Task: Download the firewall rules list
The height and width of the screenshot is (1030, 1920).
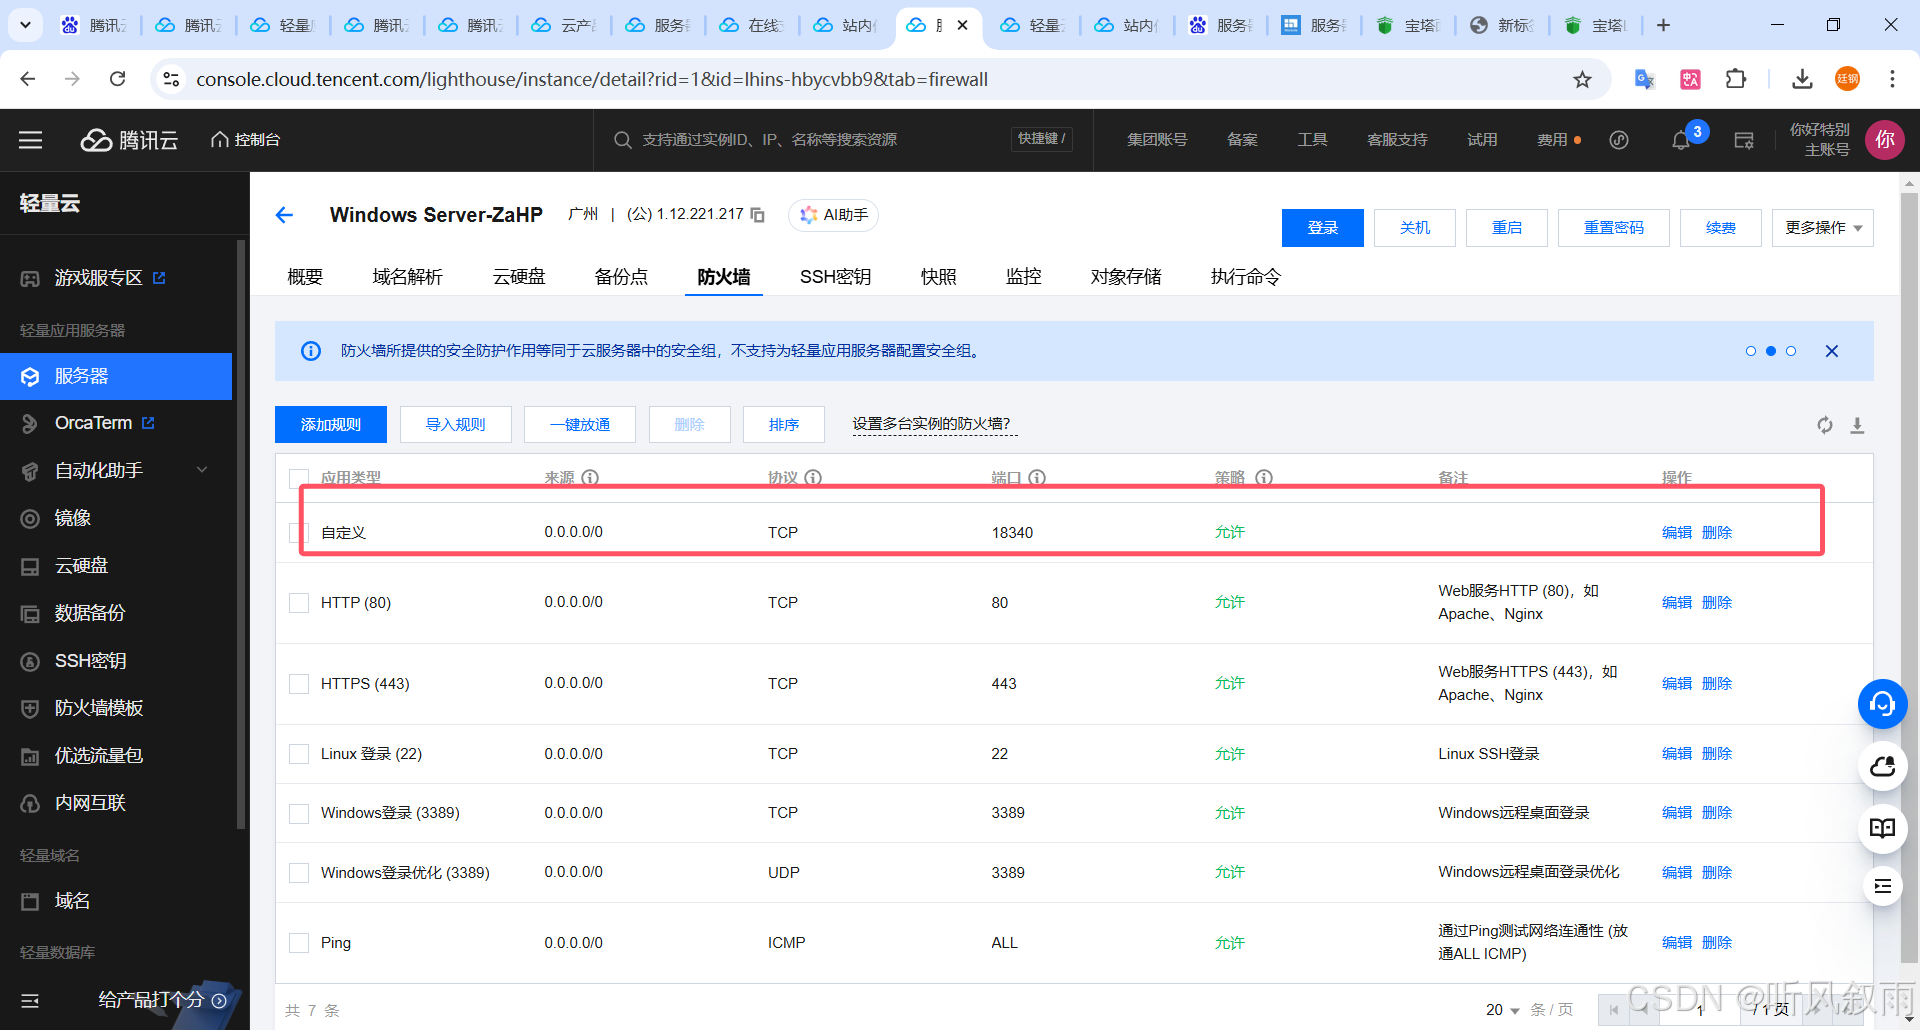Action: point(1857,425)
